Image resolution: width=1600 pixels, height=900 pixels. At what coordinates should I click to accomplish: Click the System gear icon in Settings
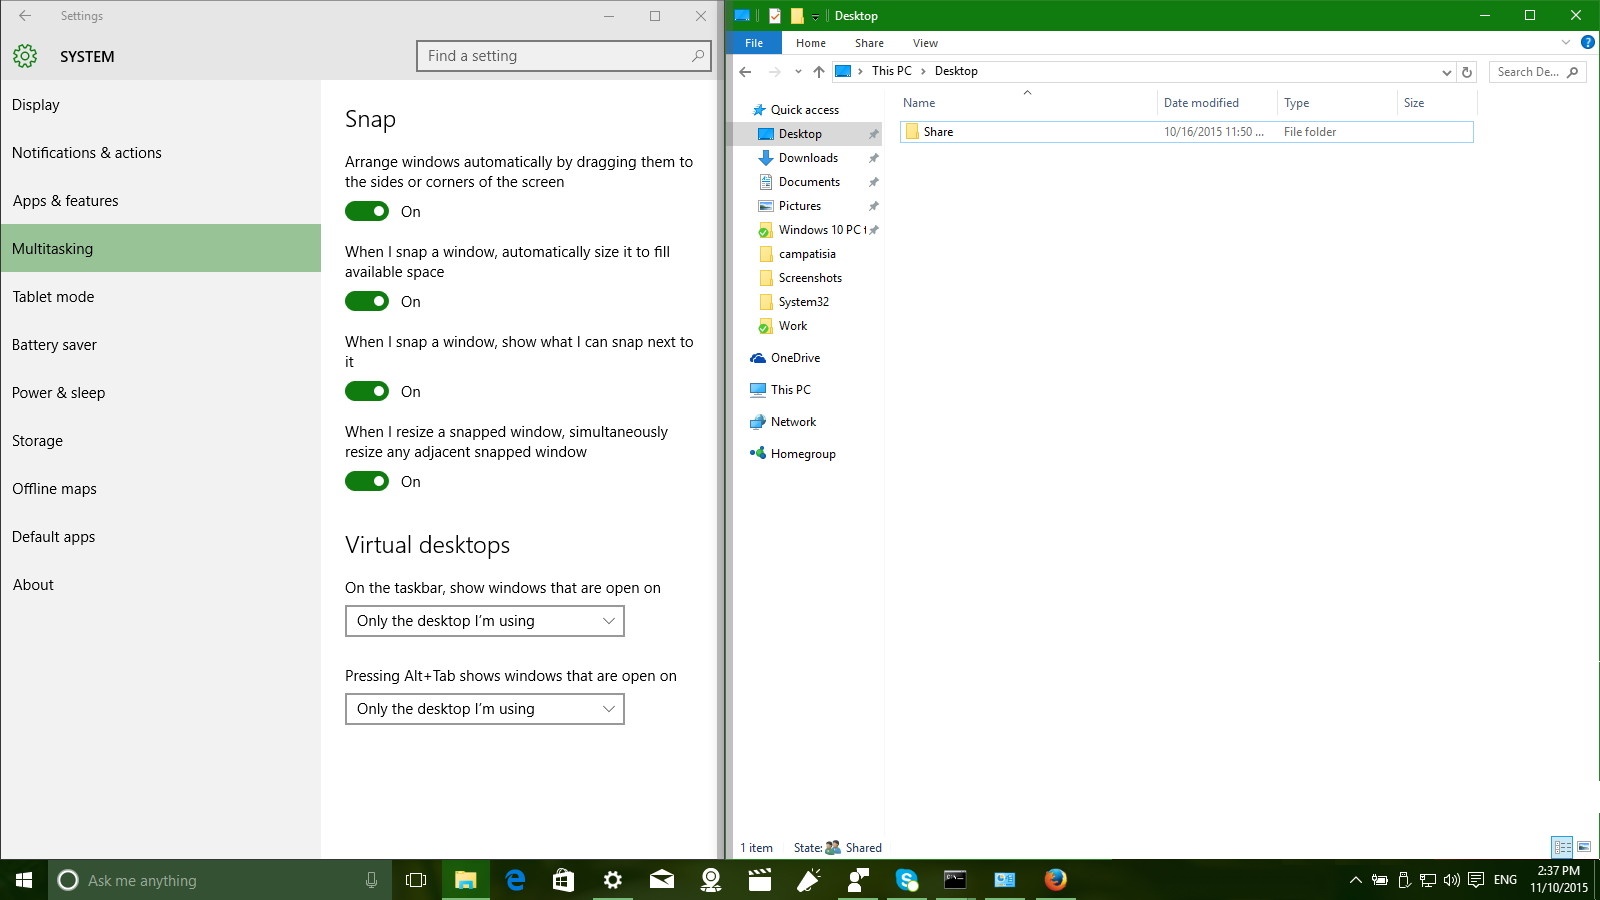25,56
